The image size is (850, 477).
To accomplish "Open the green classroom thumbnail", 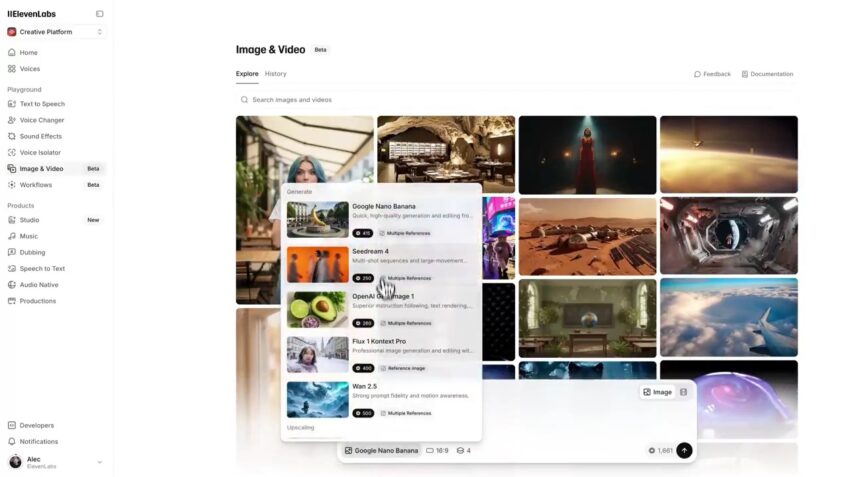I will point(587,318).
